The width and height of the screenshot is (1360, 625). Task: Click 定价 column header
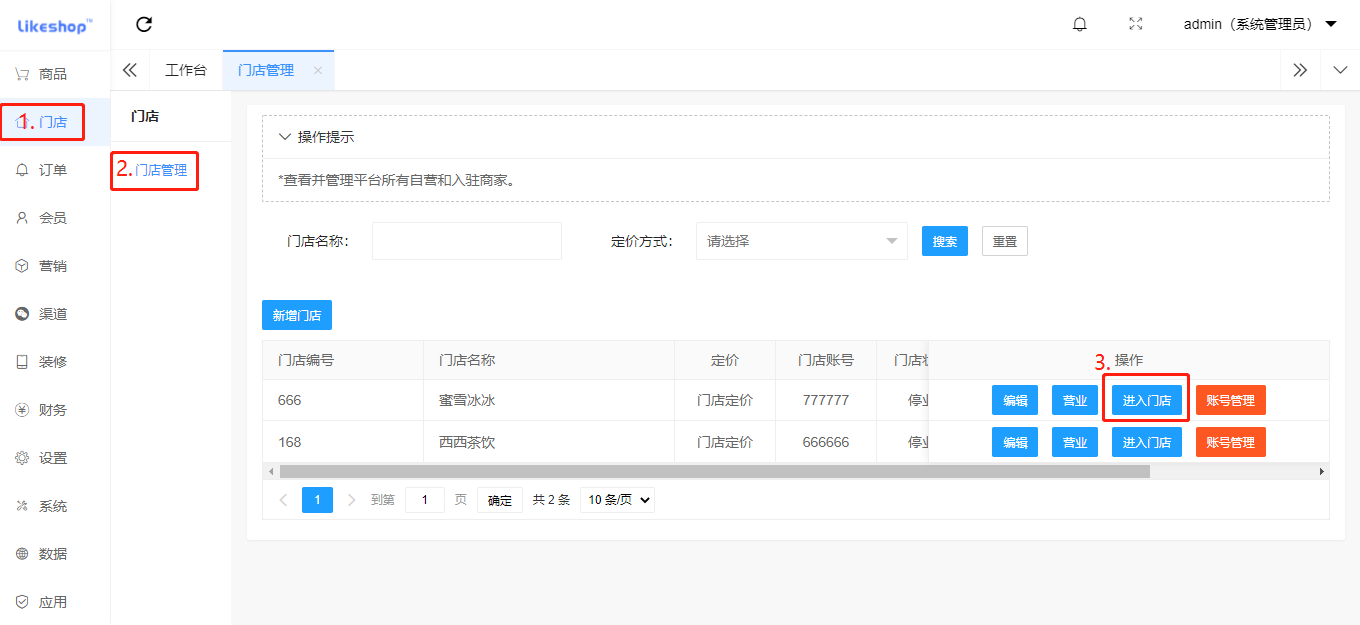725,360
